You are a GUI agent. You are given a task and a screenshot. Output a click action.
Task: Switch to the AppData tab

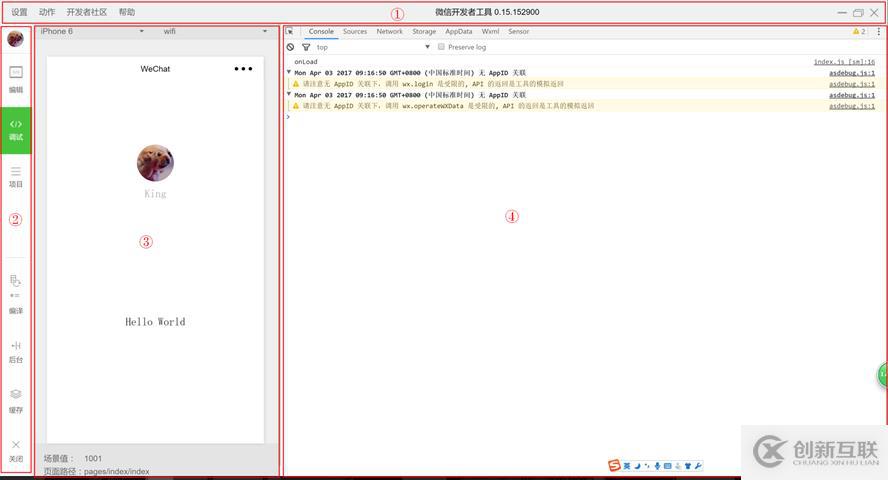(459, 32)
